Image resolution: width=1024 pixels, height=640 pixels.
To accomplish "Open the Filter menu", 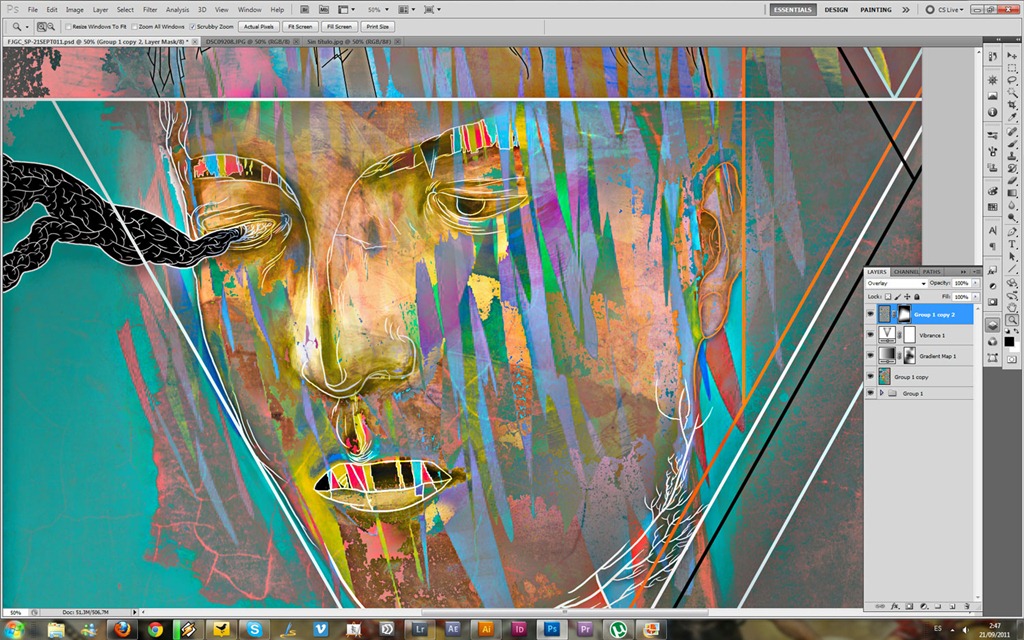I will [x=148, y=10].
